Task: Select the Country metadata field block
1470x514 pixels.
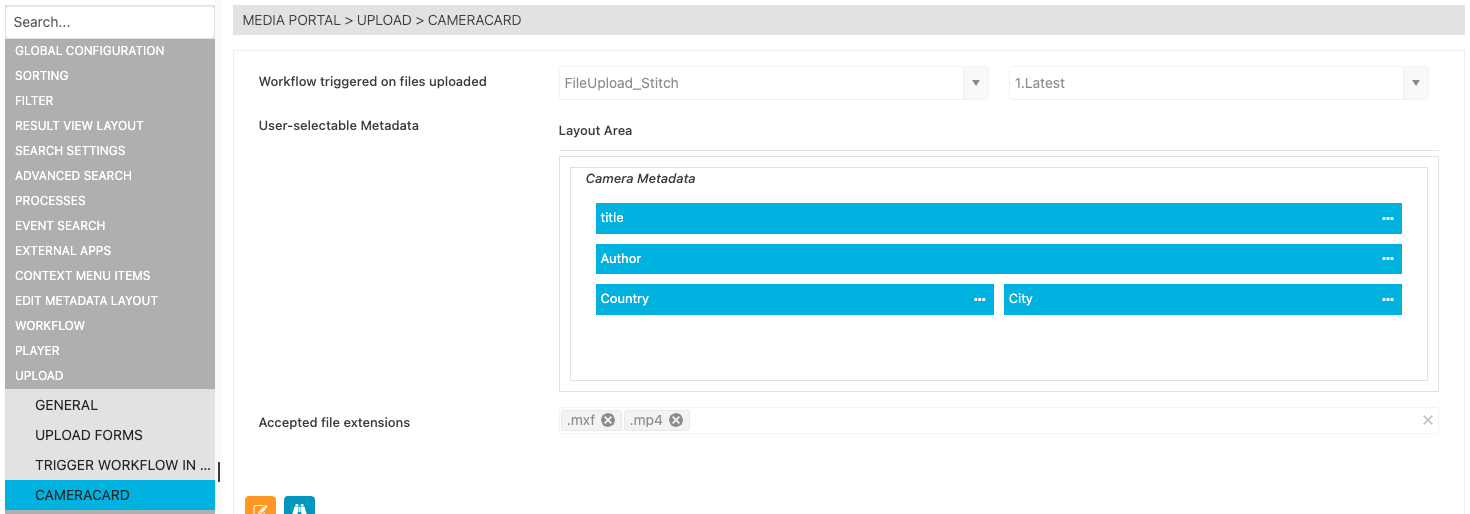Action: 780,300
